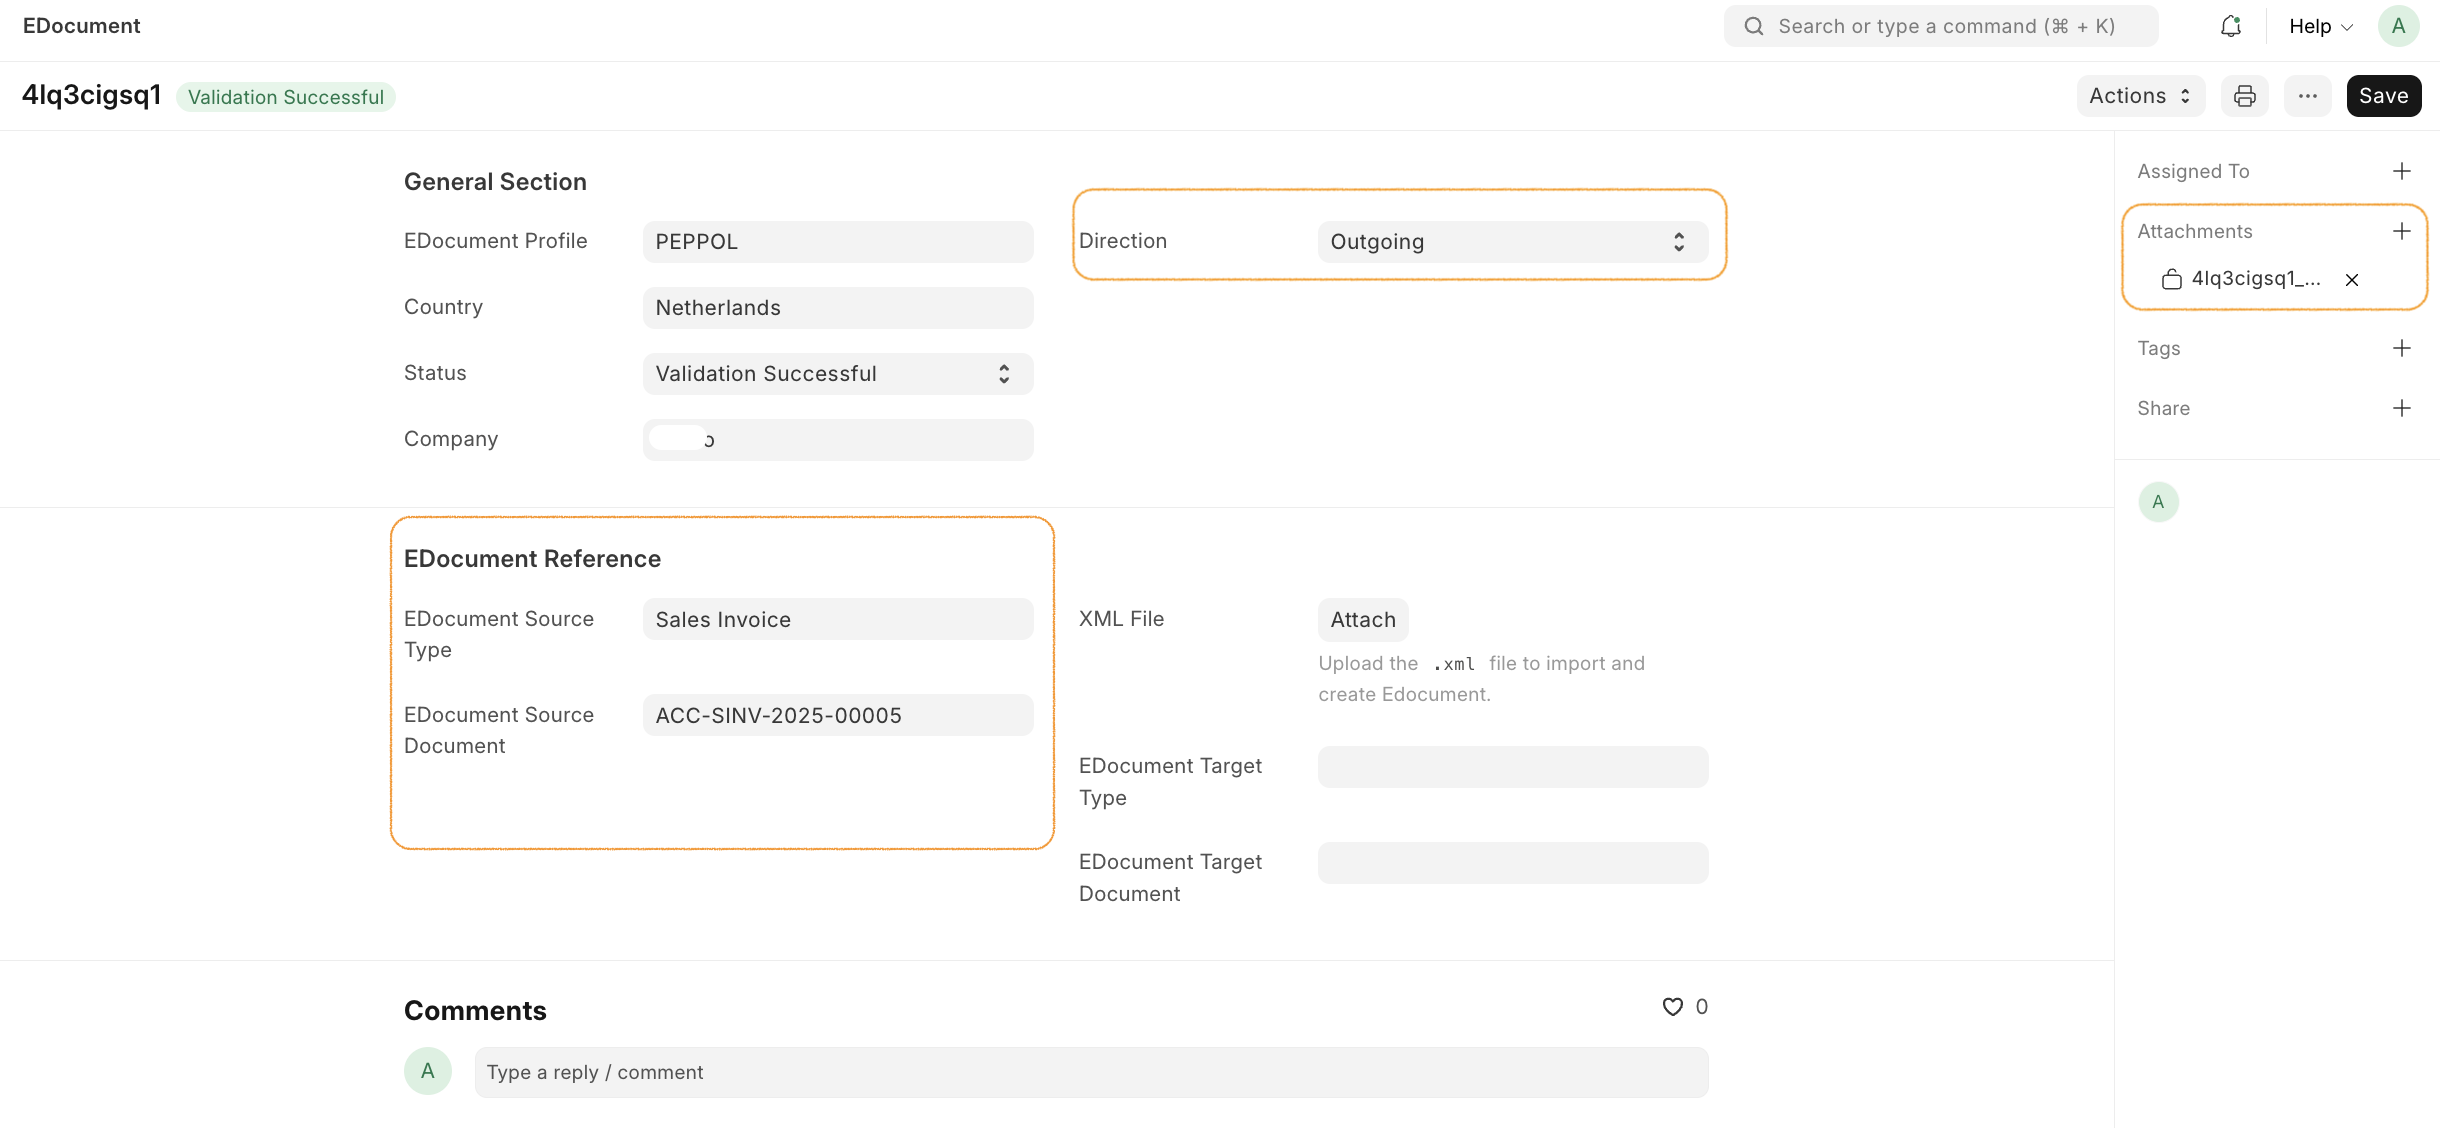Open the Direction dropdown set to Outgoing
2440x1128 pixels.
coord(1512,242)
